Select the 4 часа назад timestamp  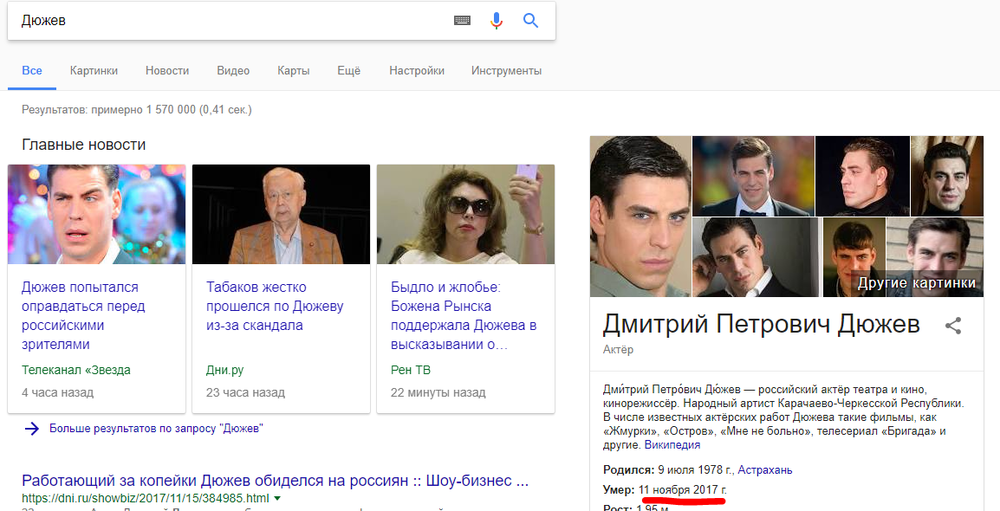coord(57,392)
